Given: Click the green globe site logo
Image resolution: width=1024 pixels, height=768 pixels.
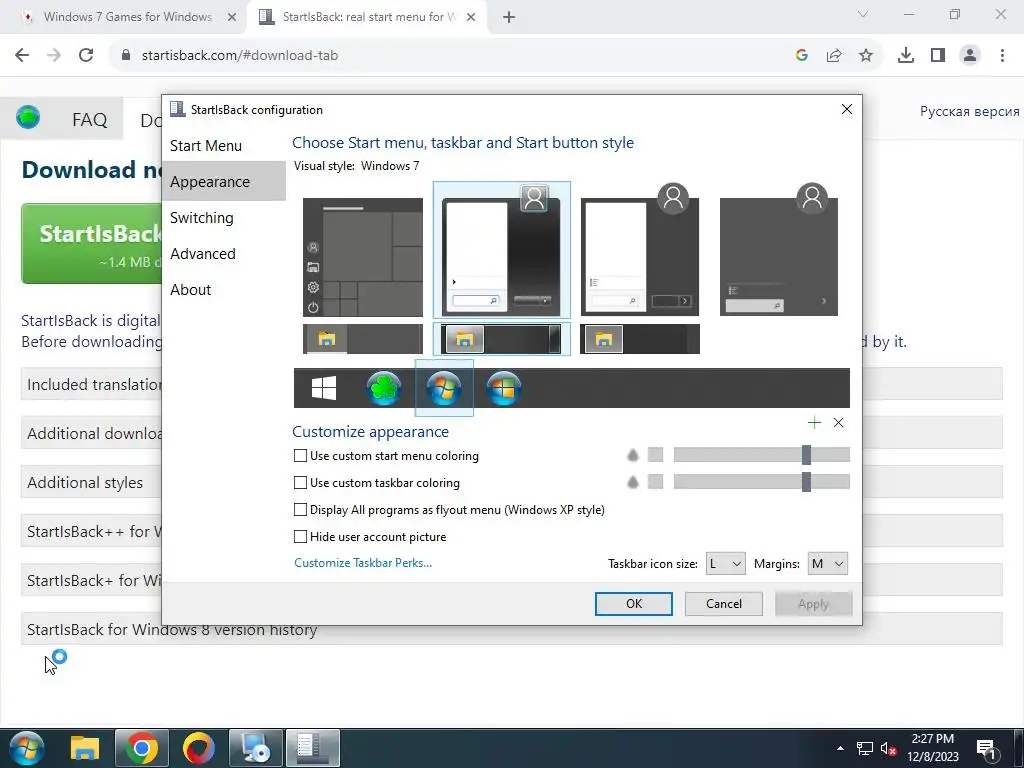Looking at the screenshot, I should coord(28,118).
